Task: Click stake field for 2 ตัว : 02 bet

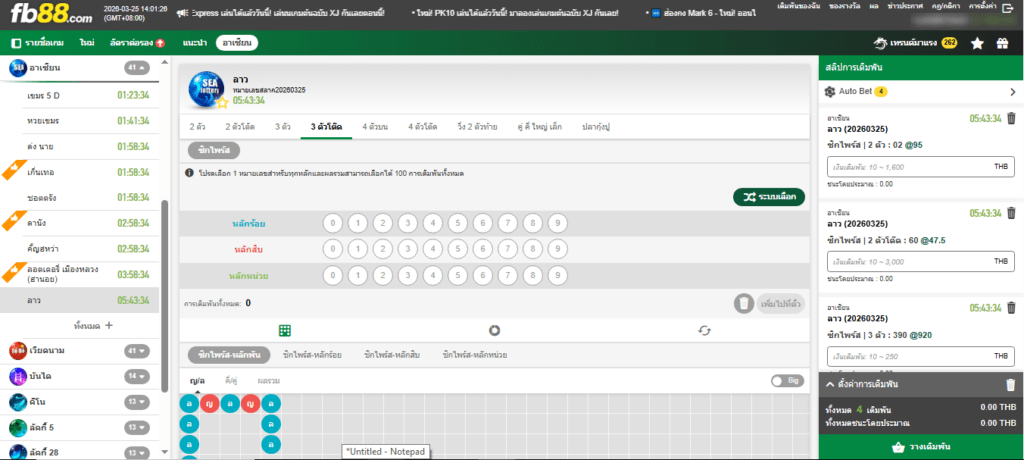Action: pyautogui.click(x=921, y=167)
